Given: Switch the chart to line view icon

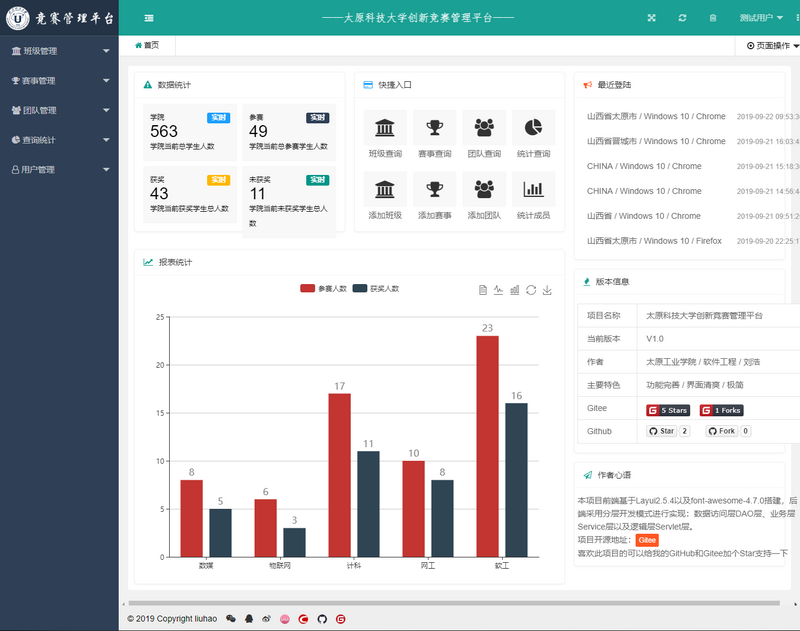Looking at the screenshot, I should point(498,290).
